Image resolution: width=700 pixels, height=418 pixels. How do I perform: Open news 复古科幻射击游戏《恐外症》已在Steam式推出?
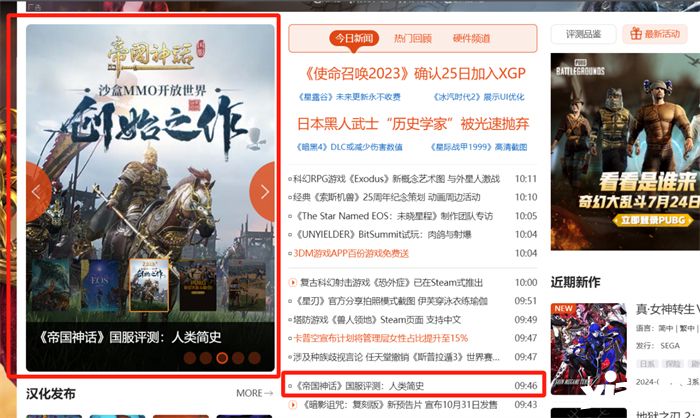pos(392,283)
